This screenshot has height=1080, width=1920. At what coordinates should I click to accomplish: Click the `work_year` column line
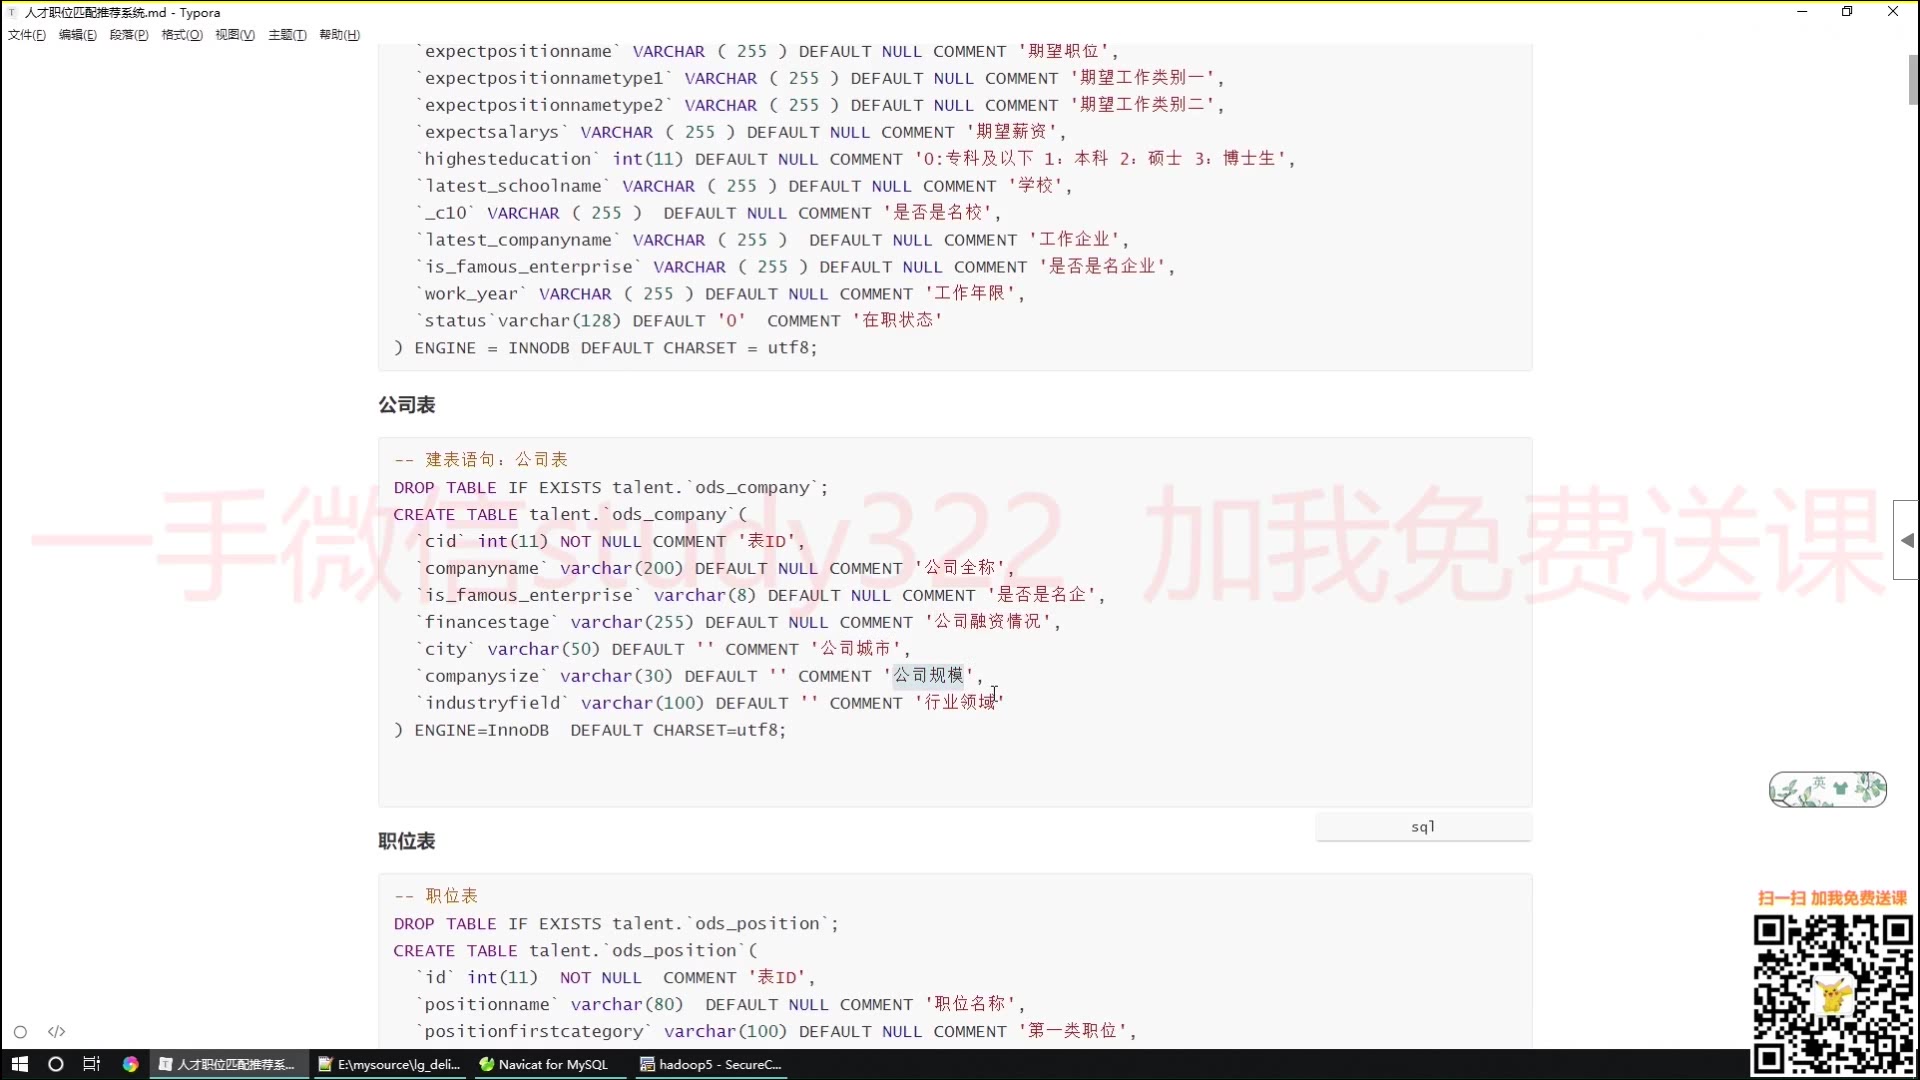click(720, 294)
